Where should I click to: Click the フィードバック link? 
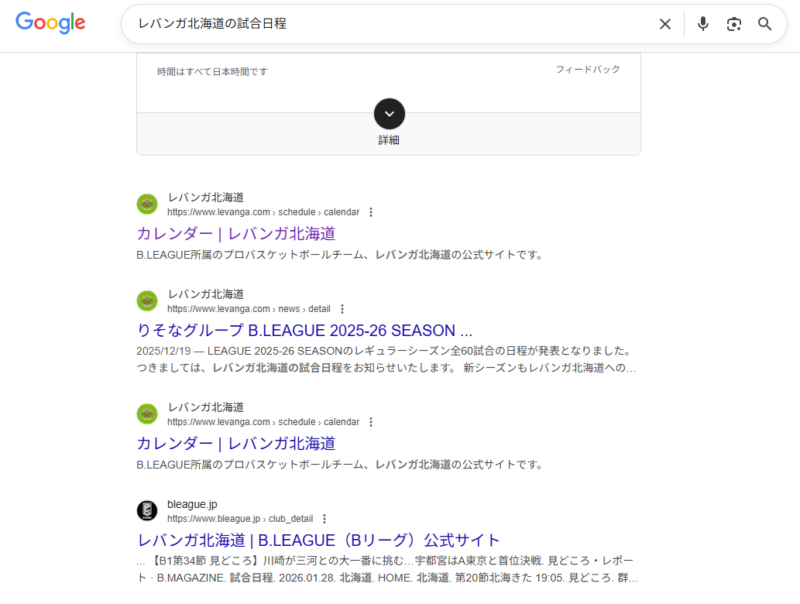click(x=588, y=70)
